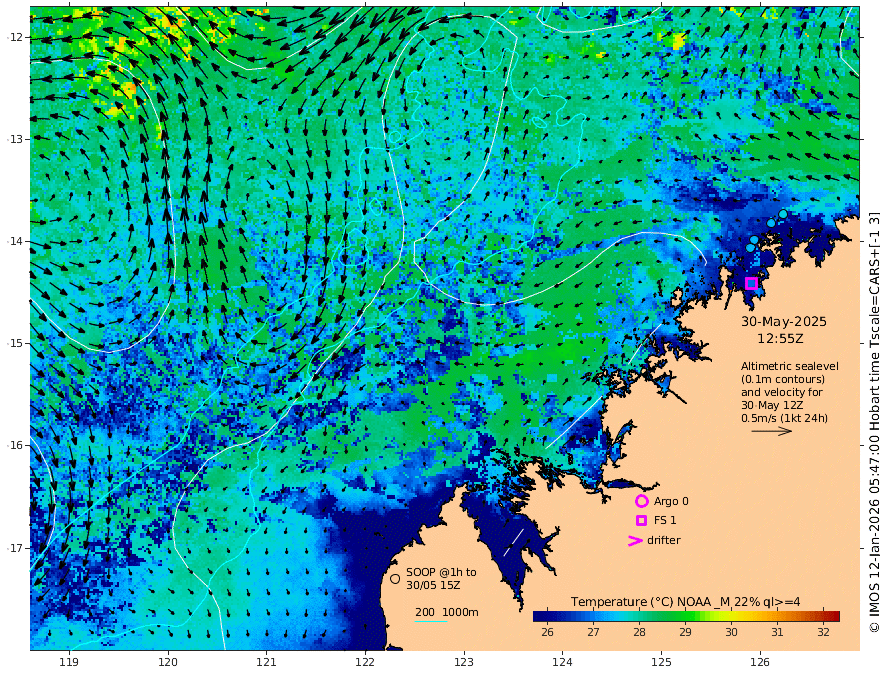Click colorbar tick value 30
Viewport: 880px width, 680px height.
click(x=731, y=632)
